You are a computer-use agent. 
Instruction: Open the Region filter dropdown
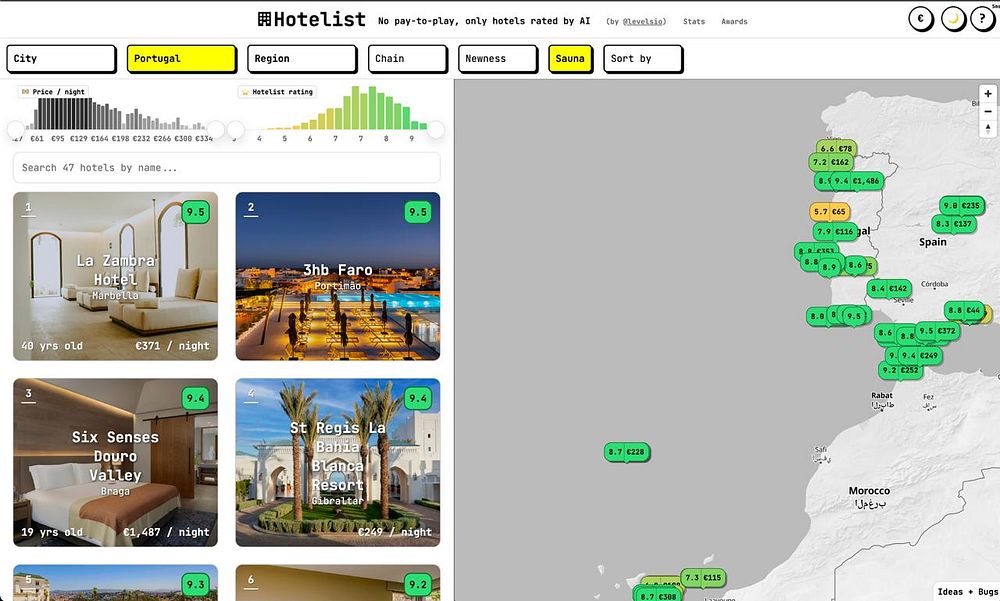[x=302, y=59]
